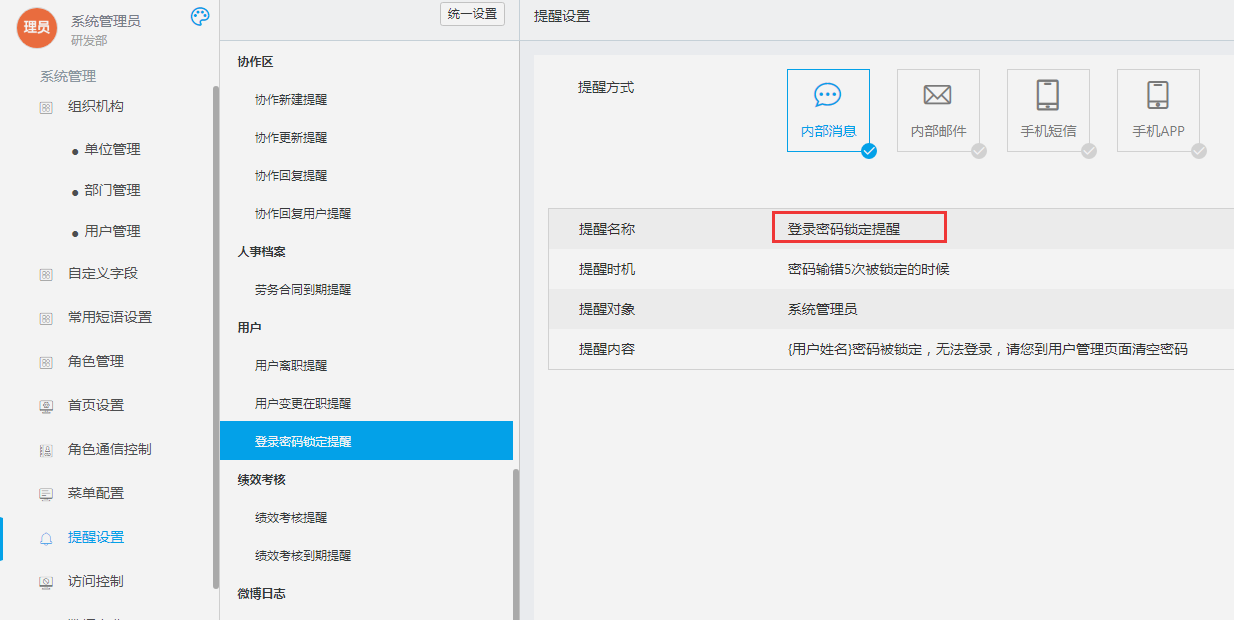The width and height of the screenshot is (1234, 620).
Task: Check the 手机APP gray checkmark
Action: coord(1199,151)
